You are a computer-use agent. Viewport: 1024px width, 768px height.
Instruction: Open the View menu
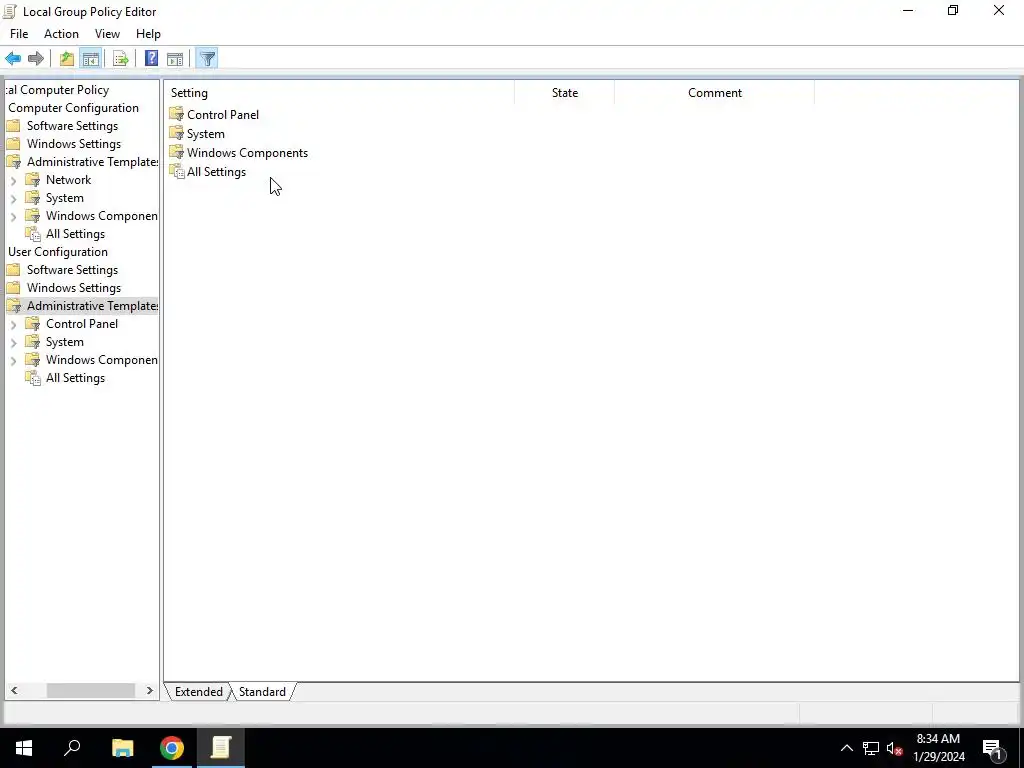pyautogui.click(x=107, y=34)
